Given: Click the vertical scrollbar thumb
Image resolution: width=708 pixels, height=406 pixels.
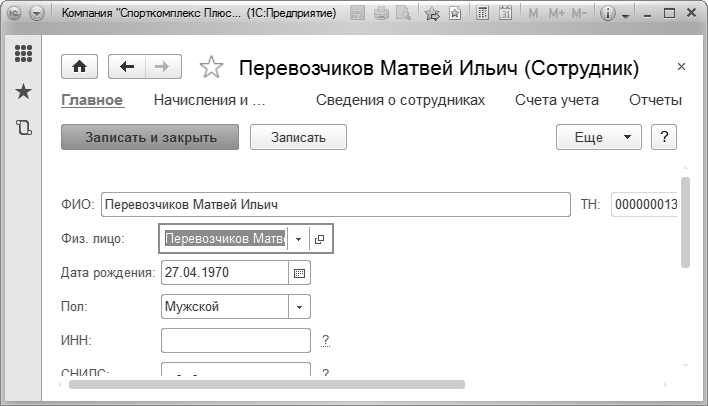Looking at the screenshot, I should [685, 223].
